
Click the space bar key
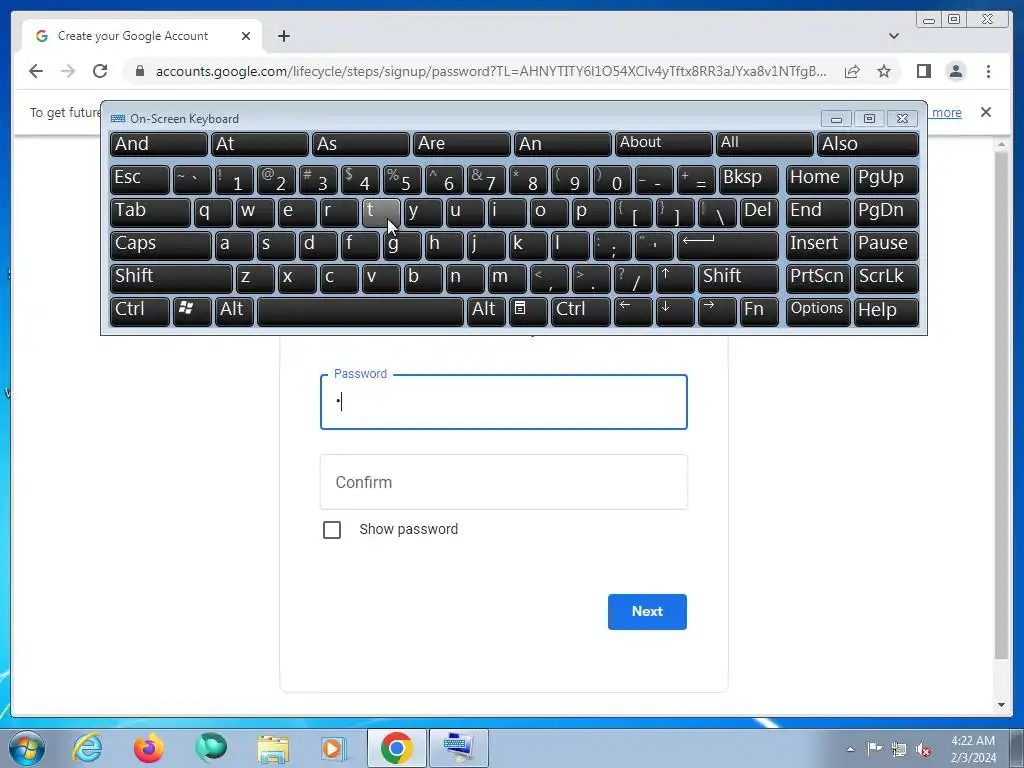(x=360, y=311)
